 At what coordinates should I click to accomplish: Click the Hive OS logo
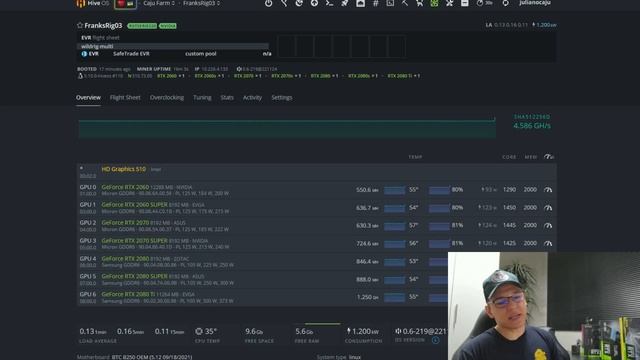(93, 3)
